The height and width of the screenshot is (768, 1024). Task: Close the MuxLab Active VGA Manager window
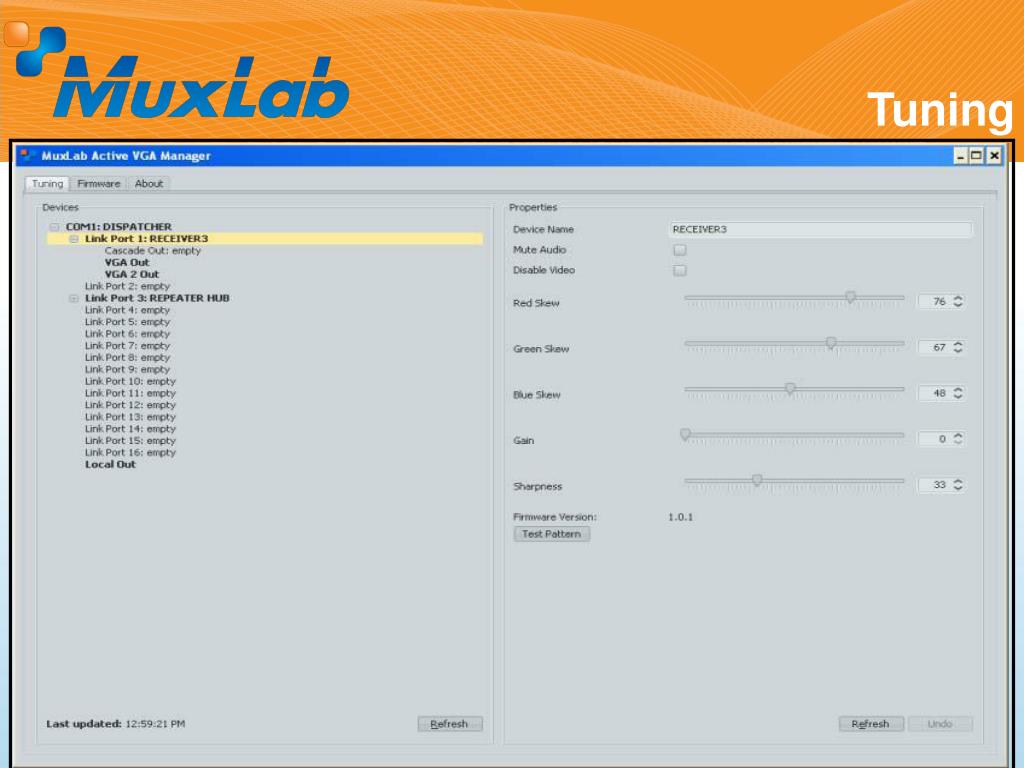point(994,156)
